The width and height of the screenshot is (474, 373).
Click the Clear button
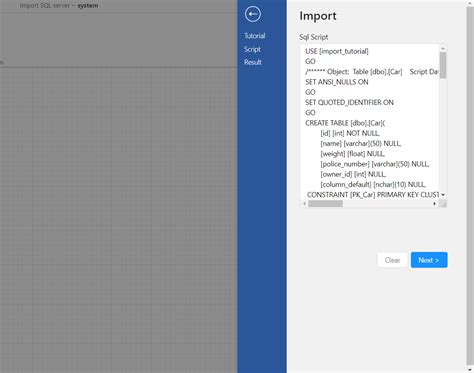point(392,260)
